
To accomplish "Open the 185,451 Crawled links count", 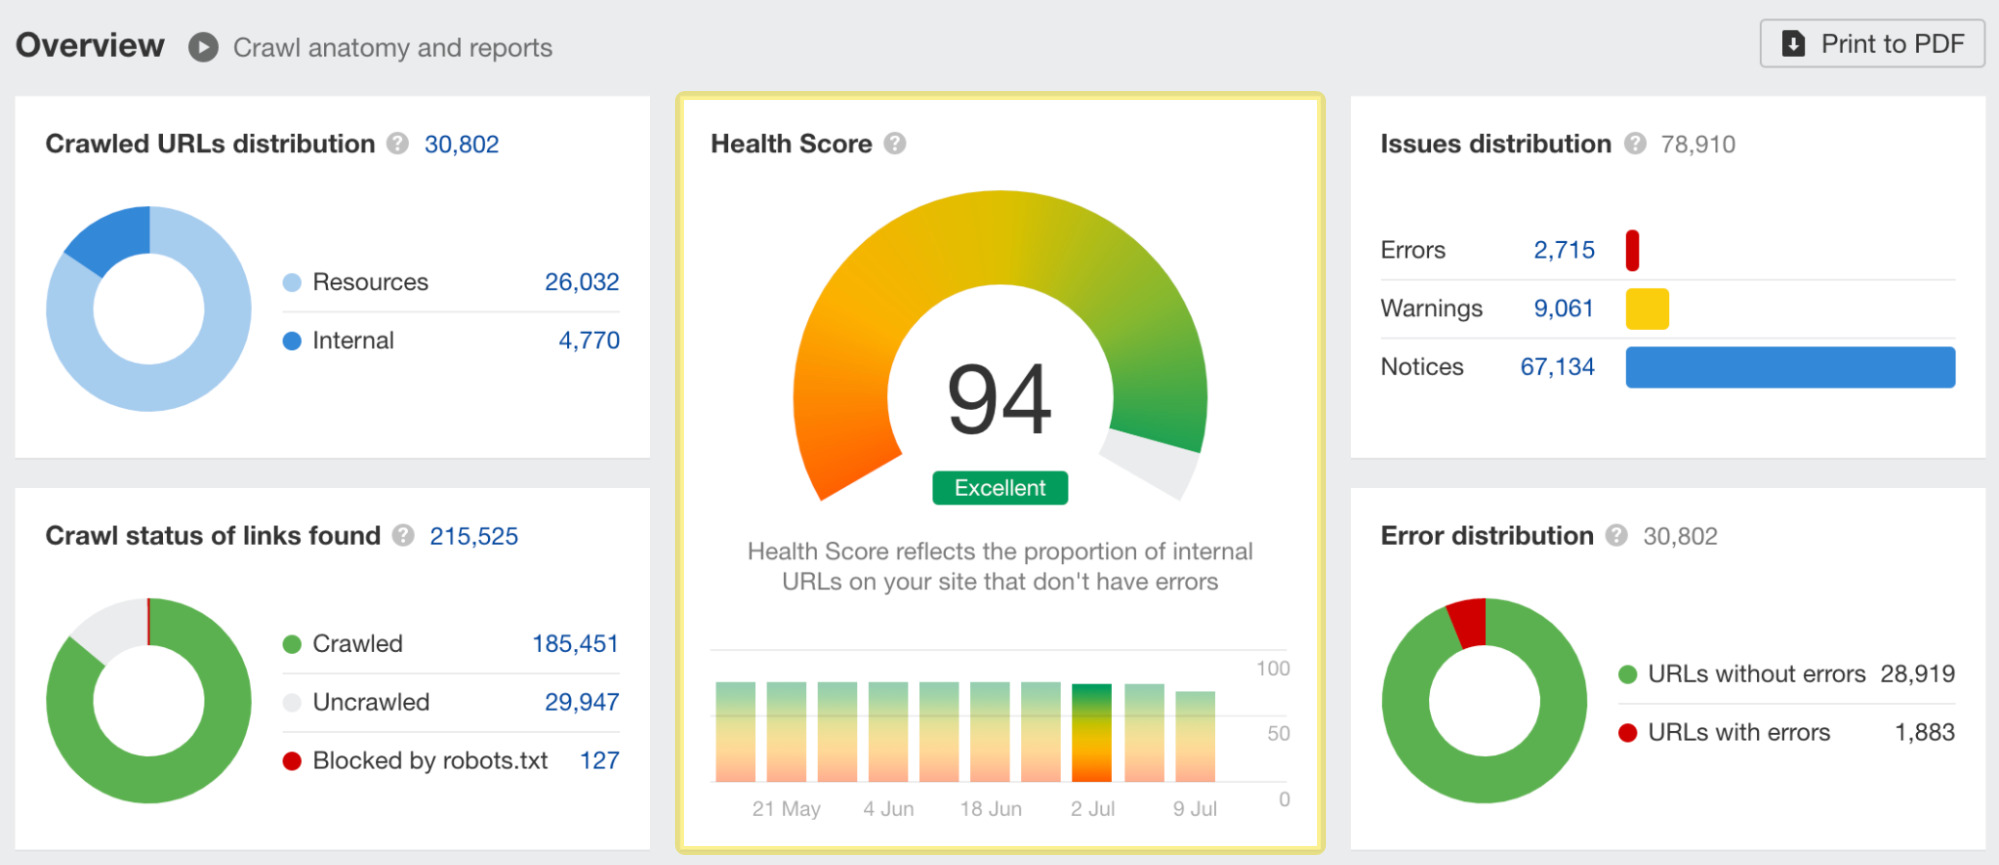I will [x=575, y=644].
